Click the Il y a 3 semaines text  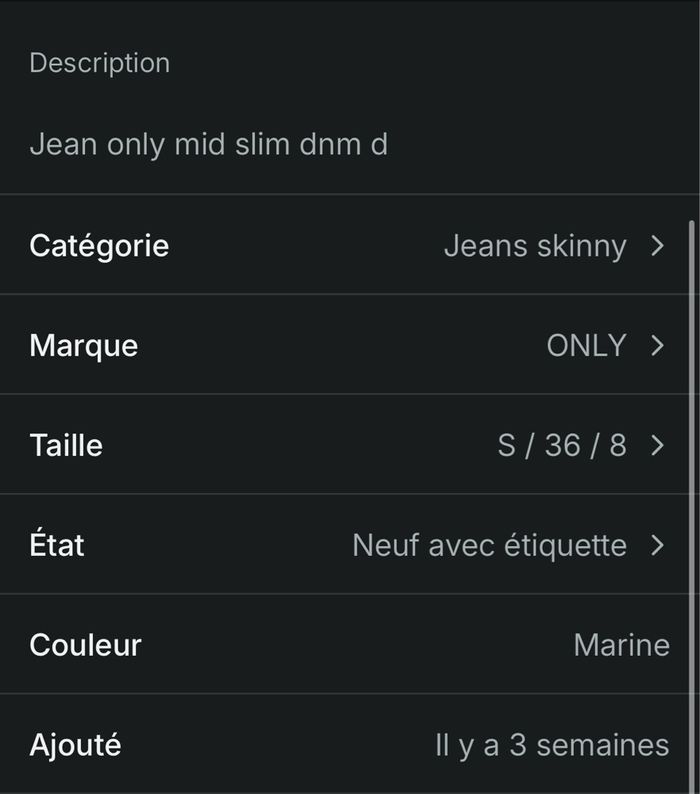click(552, 745)
